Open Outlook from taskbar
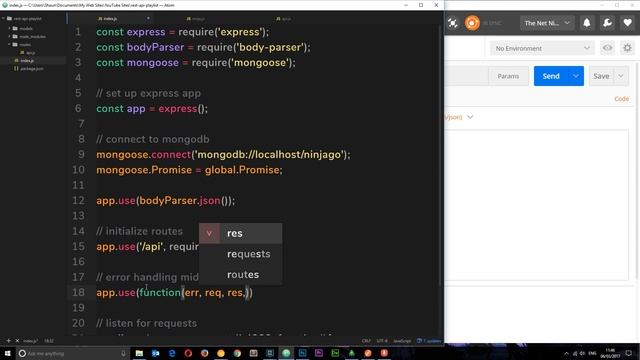This screenshot has height=360, width=640. pyautogui.click(x=156, y=353)
